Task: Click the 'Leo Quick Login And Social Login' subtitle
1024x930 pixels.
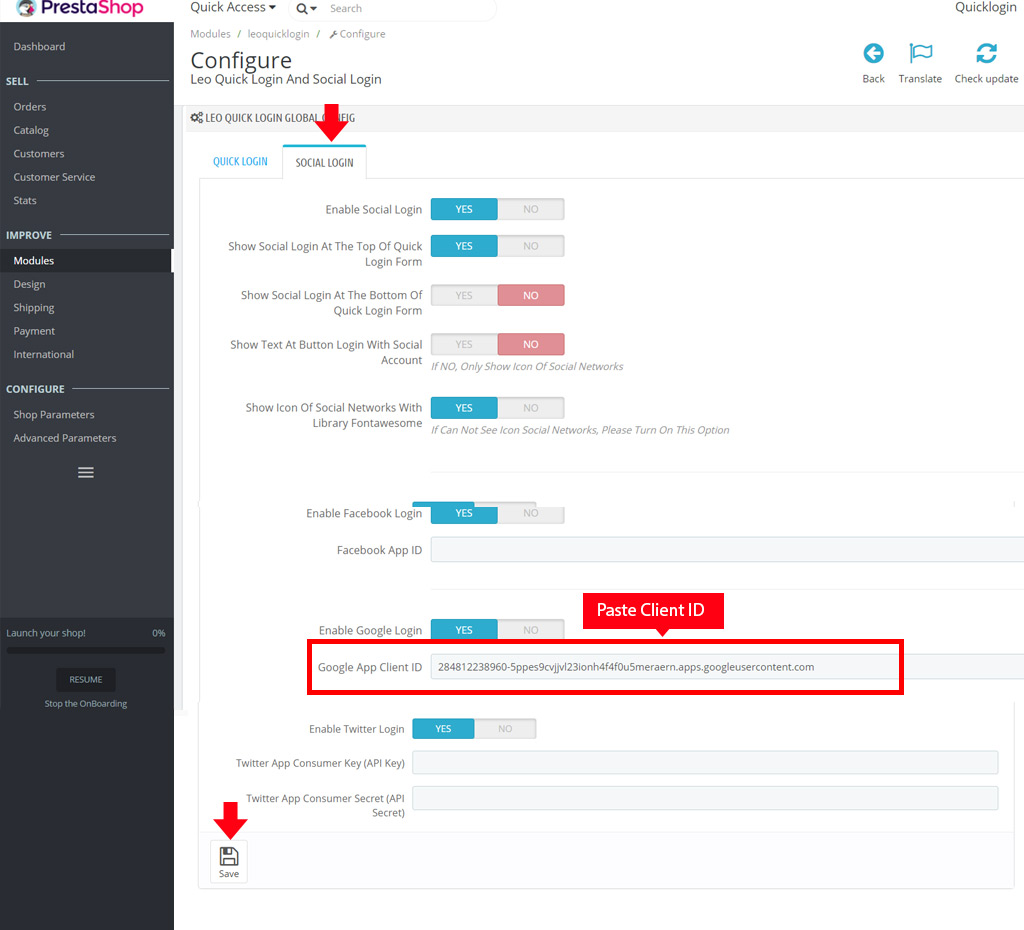Action: coord(285,79)
